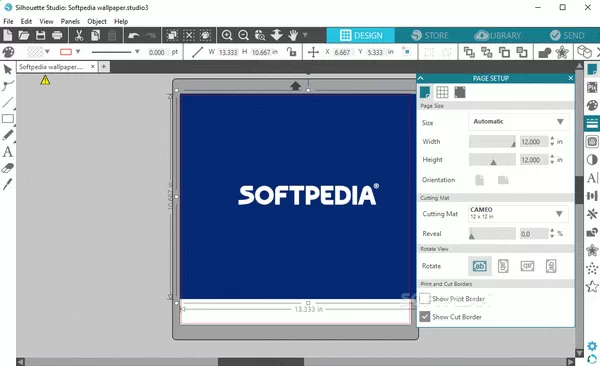This screenshot has height=366, width=600.
Task: Adjust the Height slider
Action: click(x=492, y=160)
